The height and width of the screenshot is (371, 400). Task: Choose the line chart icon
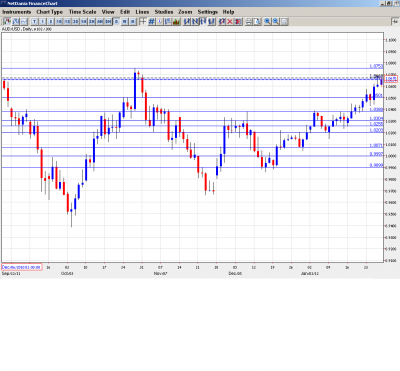pos(24,22)
